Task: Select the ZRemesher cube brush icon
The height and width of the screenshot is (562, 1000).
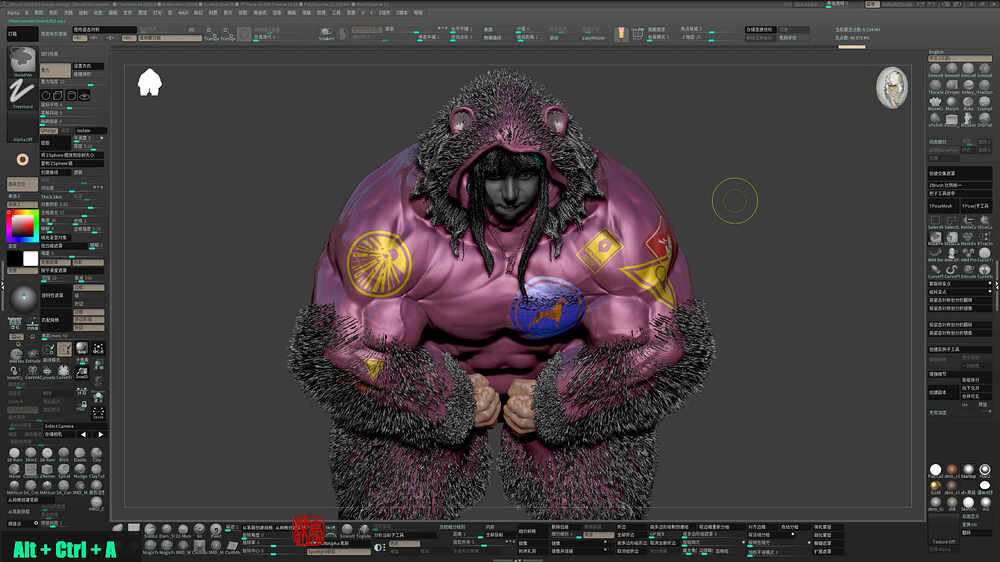Action: (47, 470)
